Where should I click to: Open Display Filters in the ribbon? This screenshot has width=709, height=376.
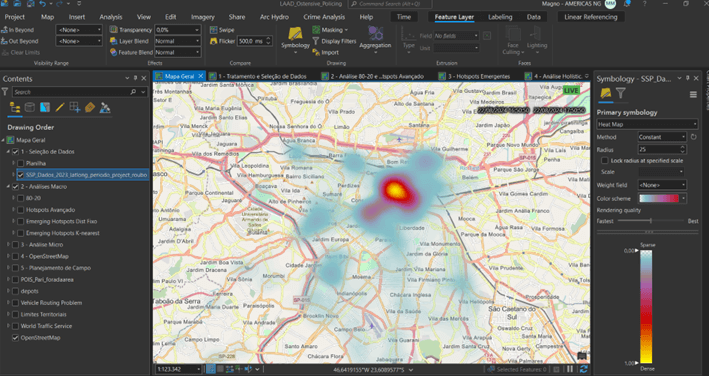pos(334,41)
